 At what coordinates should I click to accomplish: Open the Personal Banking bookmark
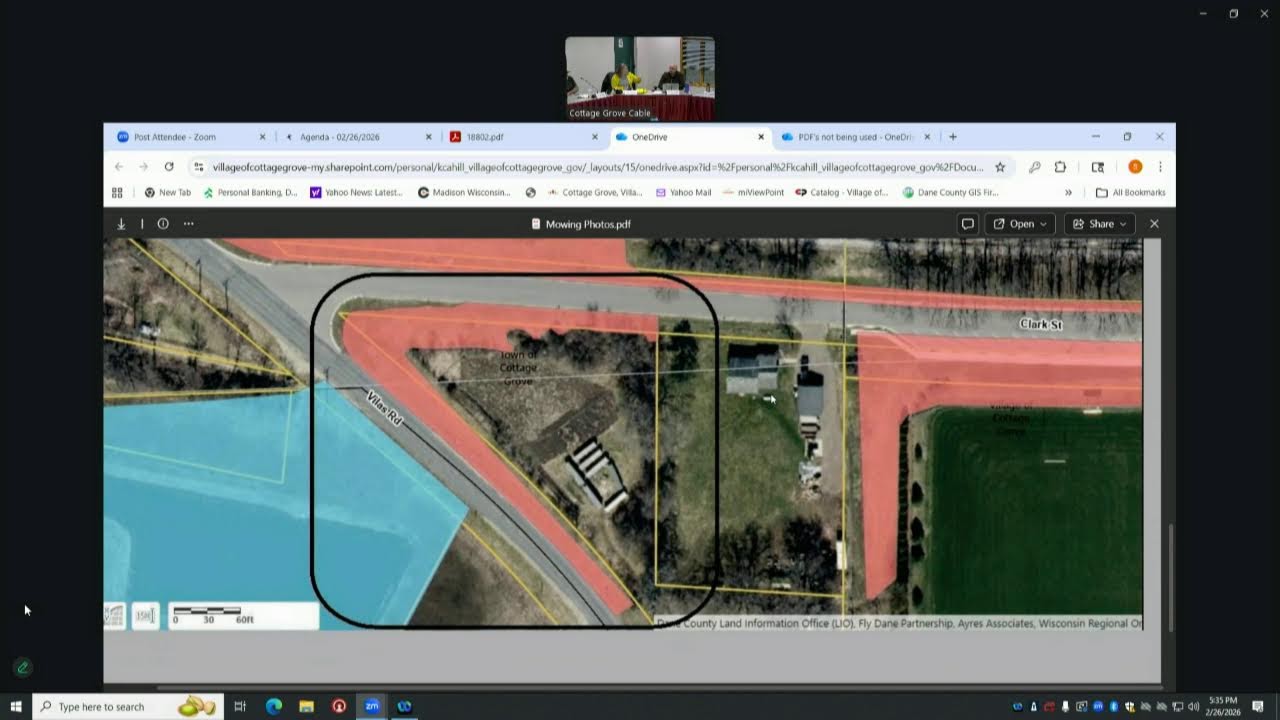point(250,192)
